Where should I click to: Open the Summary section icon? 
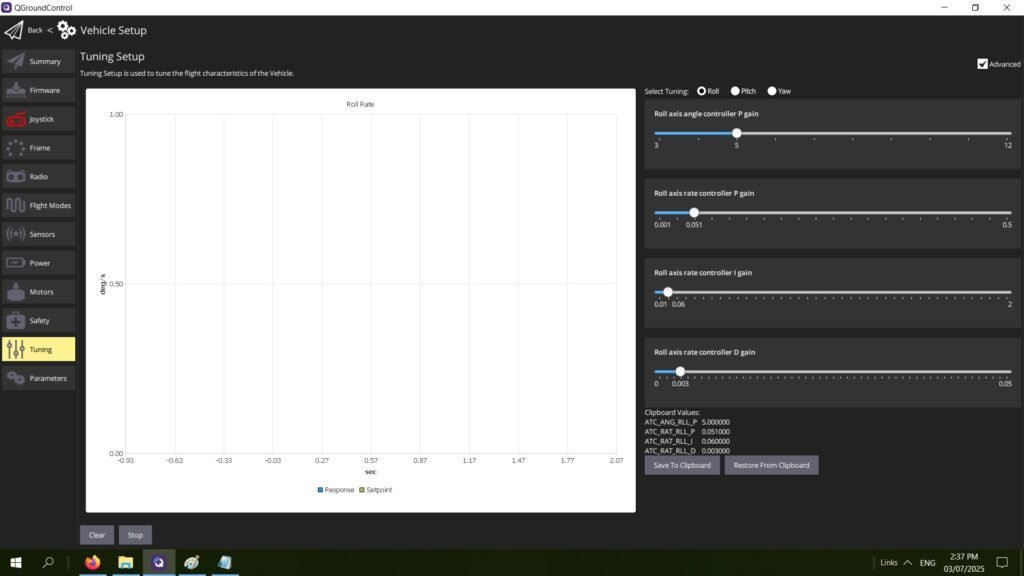point(16,61)
